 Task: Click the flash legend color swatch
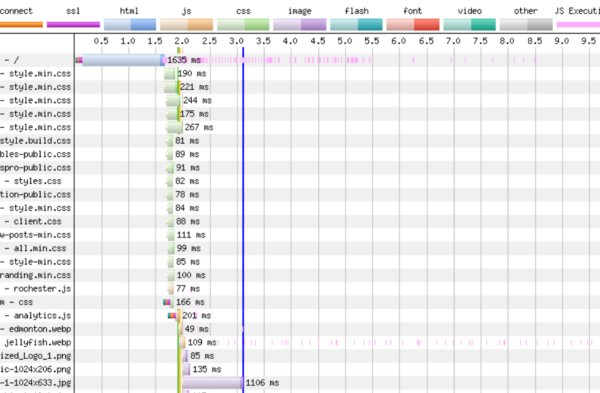(356, 24)
